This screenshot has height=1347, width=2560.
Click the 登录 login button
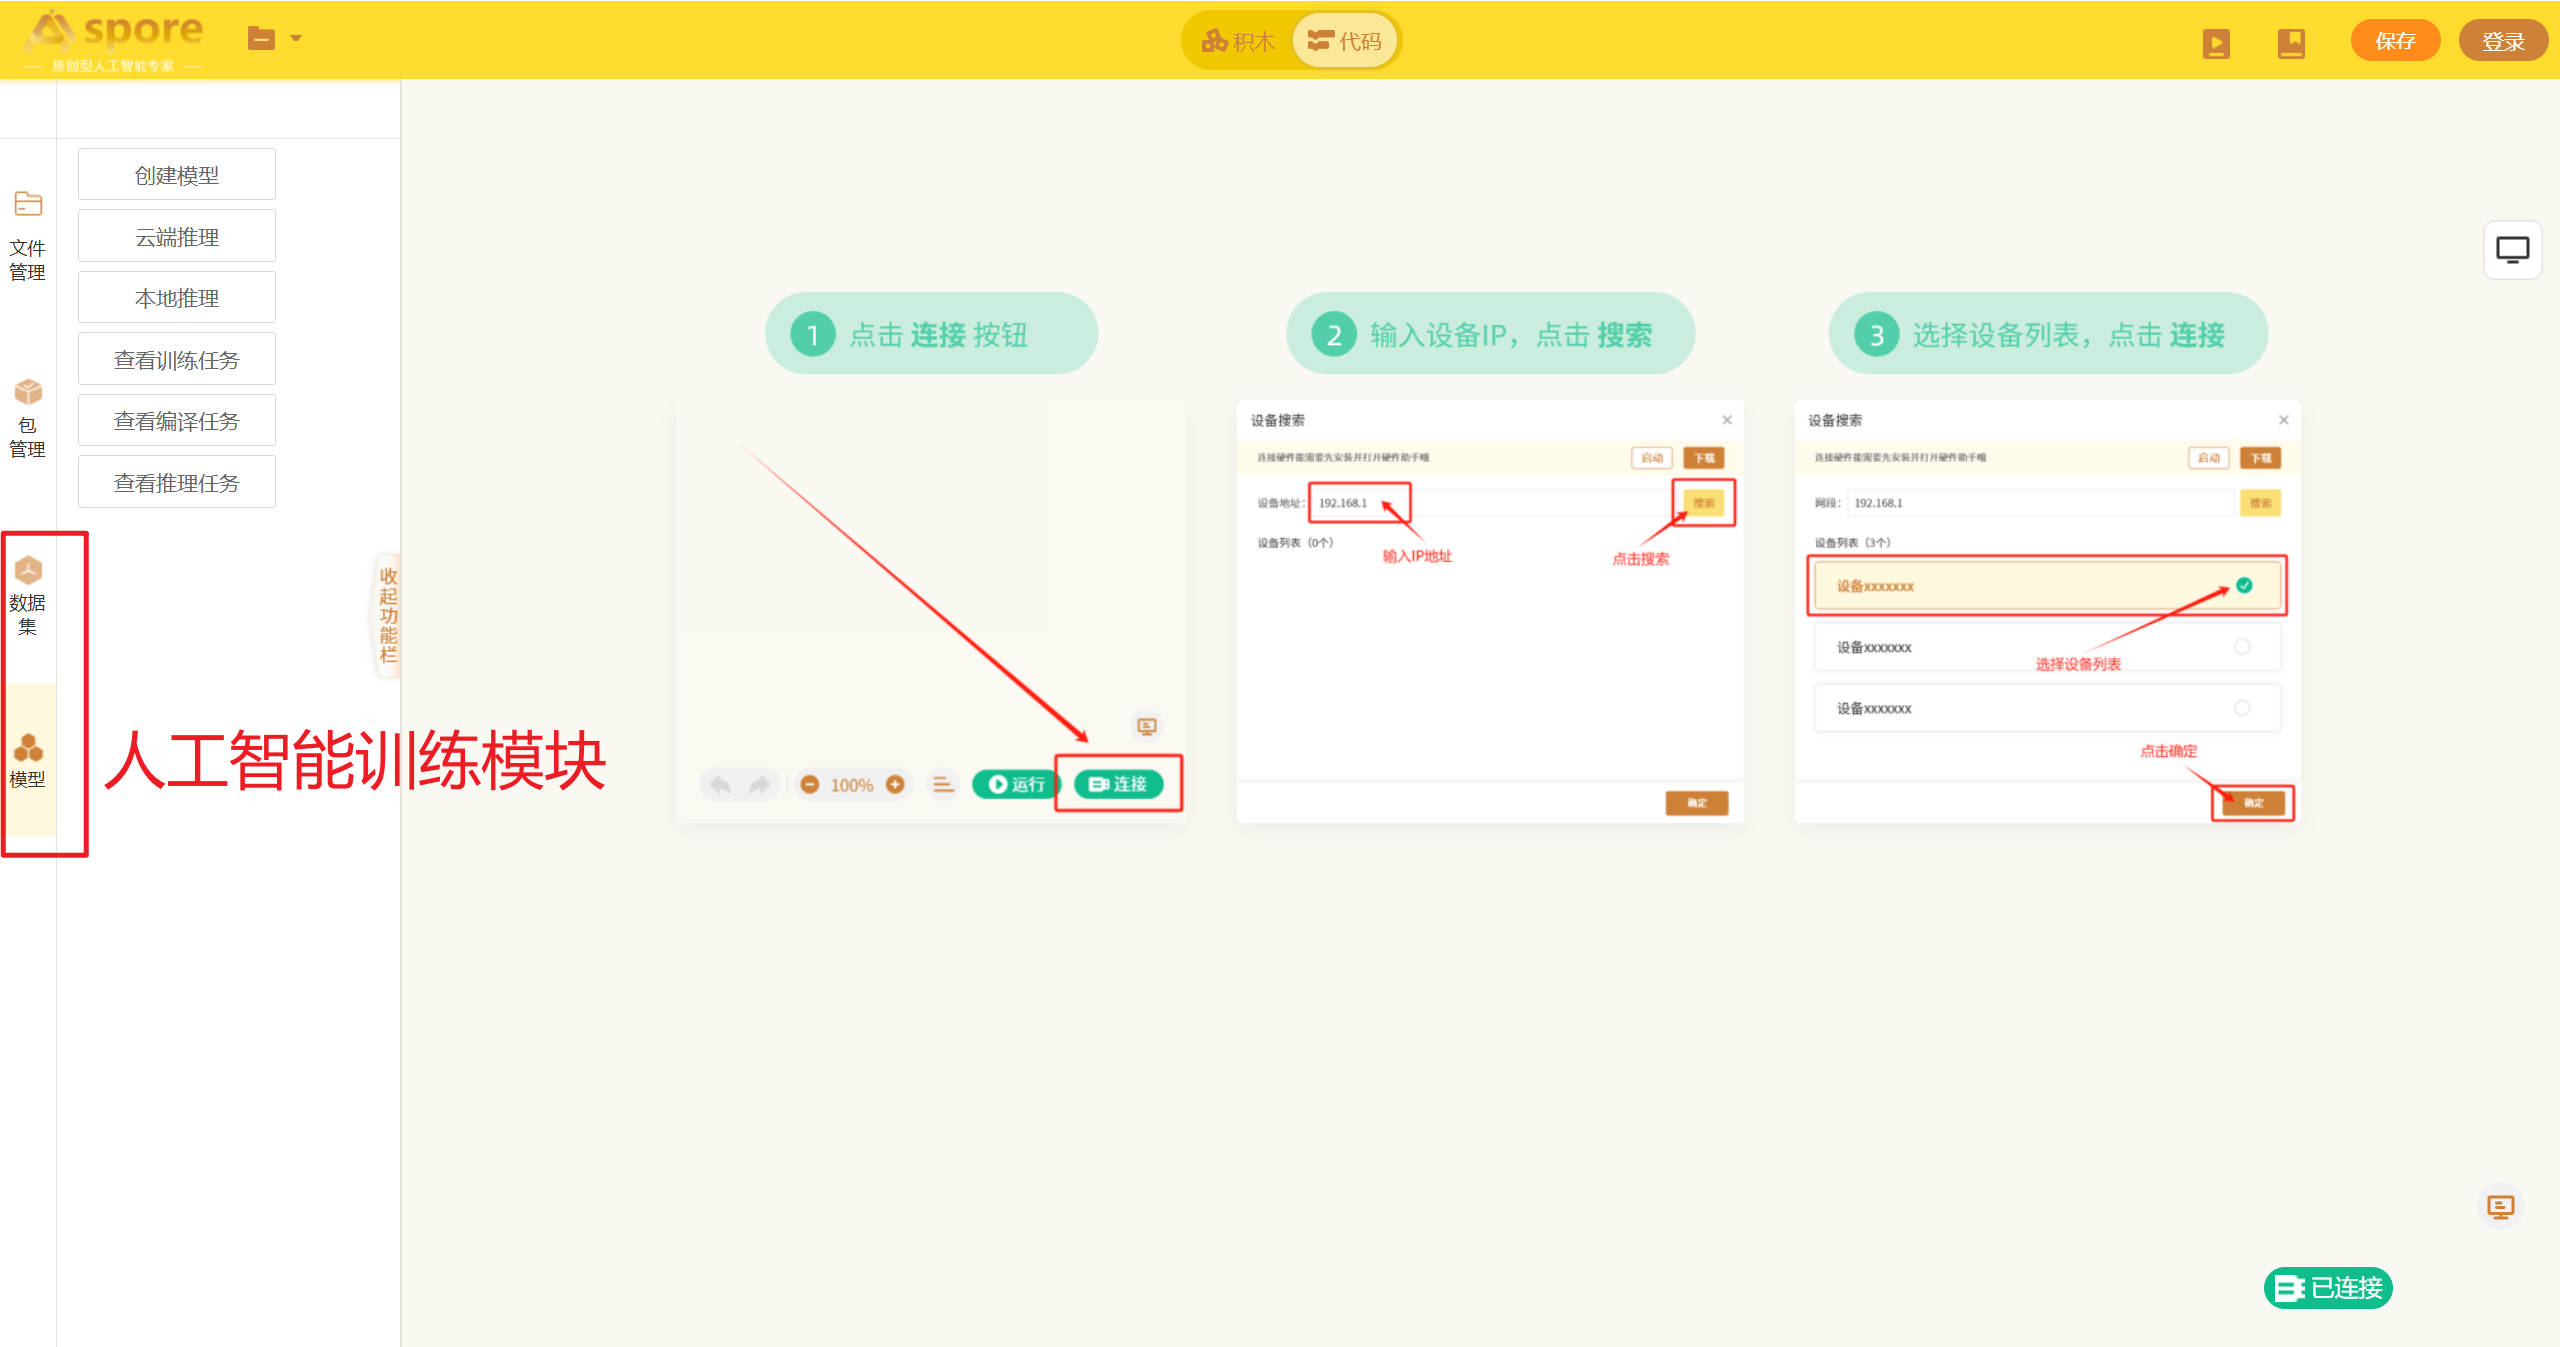(2503, 41)
